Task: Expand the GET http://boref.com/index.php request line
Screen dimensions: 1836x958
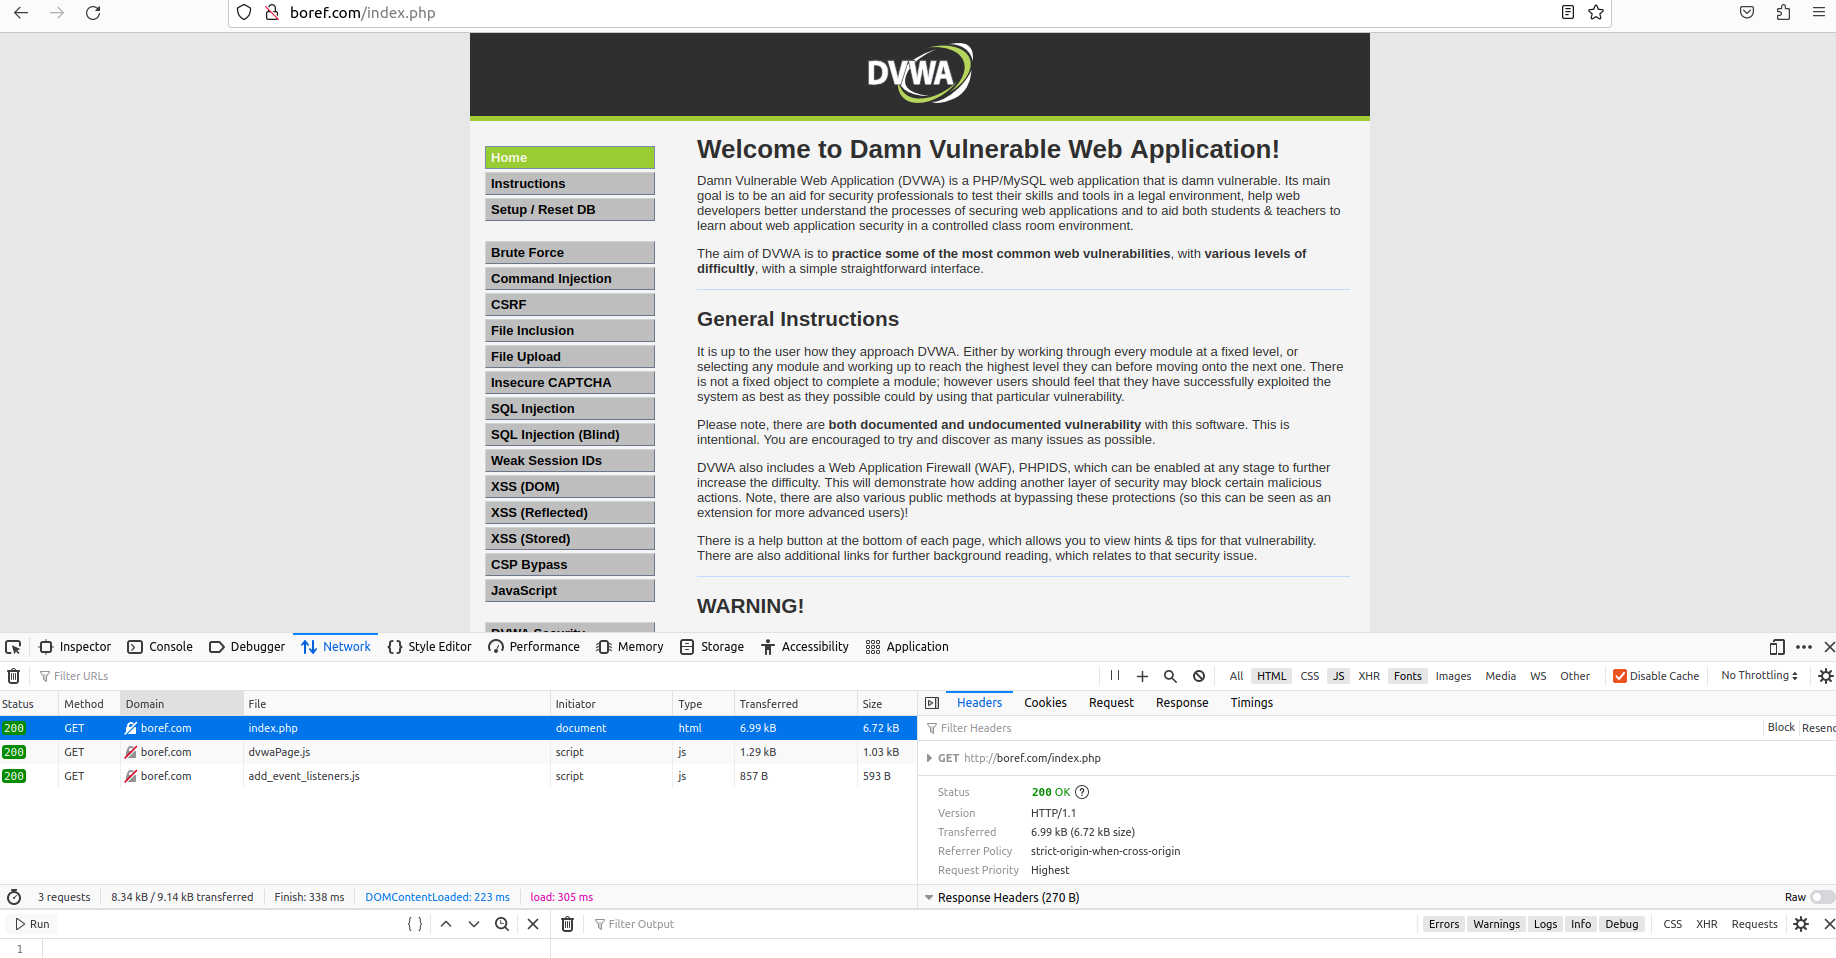Action: (x=930, y=758)
